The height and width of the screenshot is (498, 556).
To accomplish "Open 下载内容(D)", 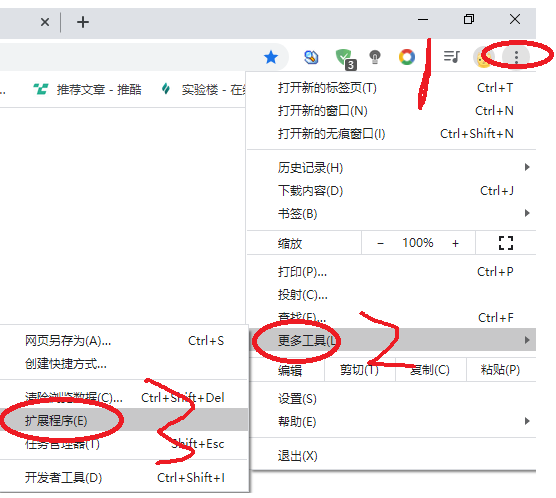I will tap(391, 190).
